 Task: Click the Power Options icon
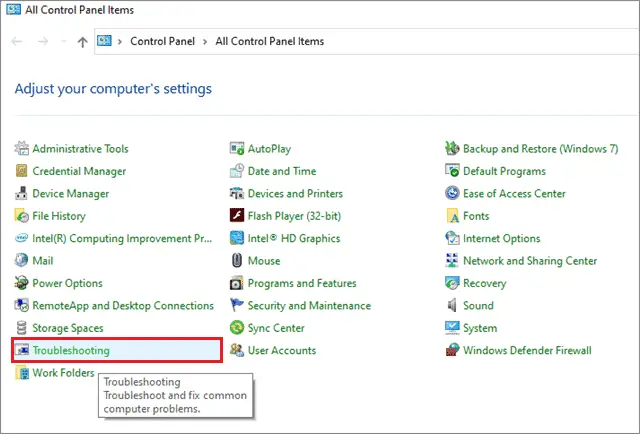22,283
